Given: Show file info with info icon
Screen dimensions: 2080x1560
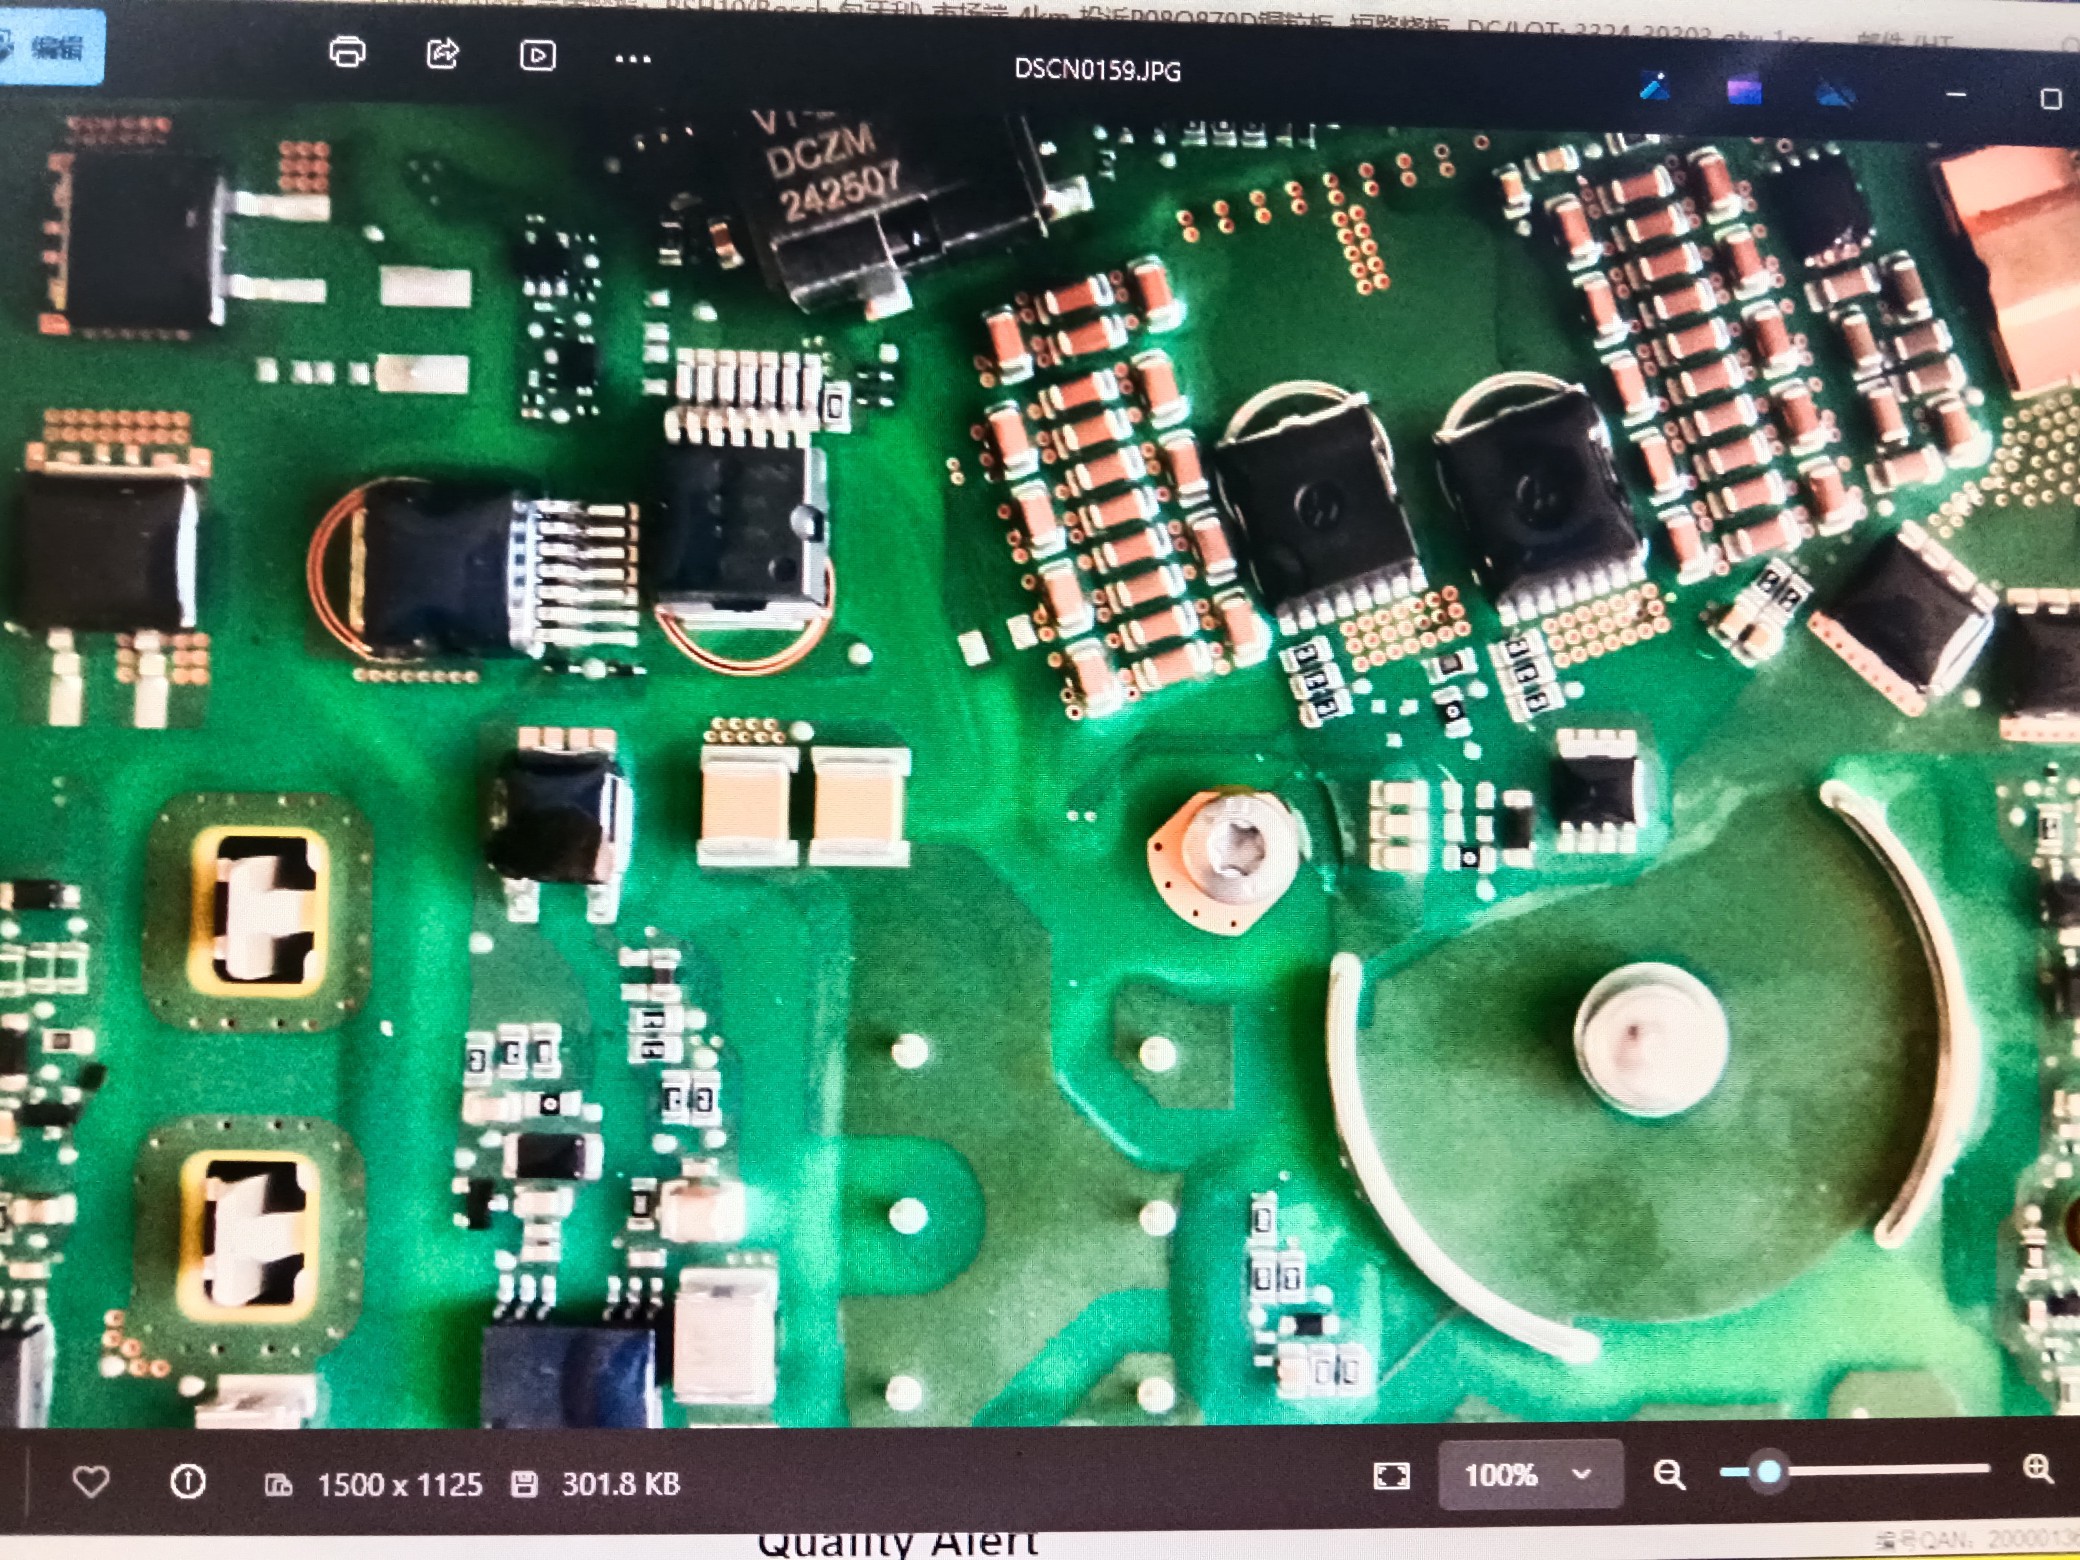Looking at the screenshot, I should (188, 1481).
